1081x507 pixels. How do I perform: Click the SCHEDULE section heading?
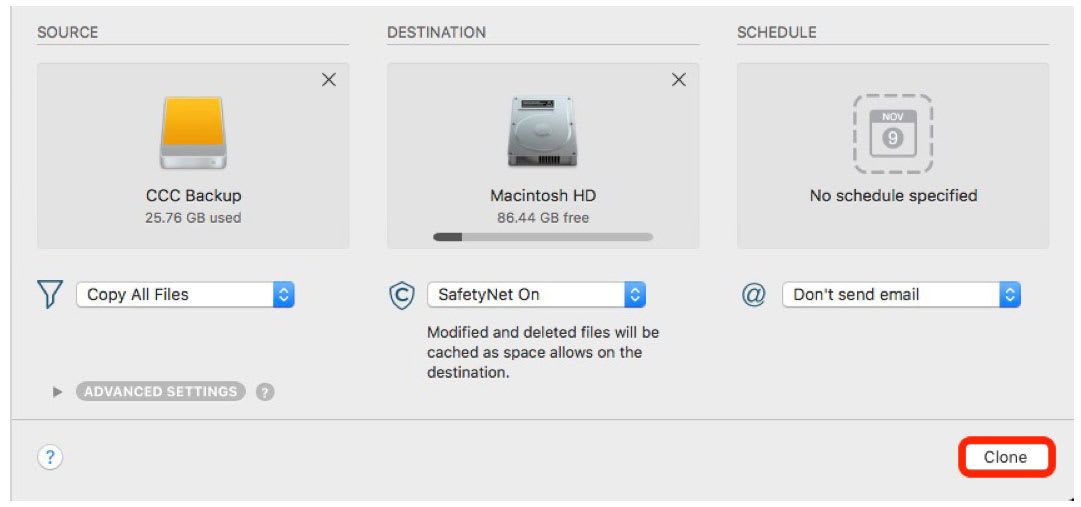click(777, 32)
